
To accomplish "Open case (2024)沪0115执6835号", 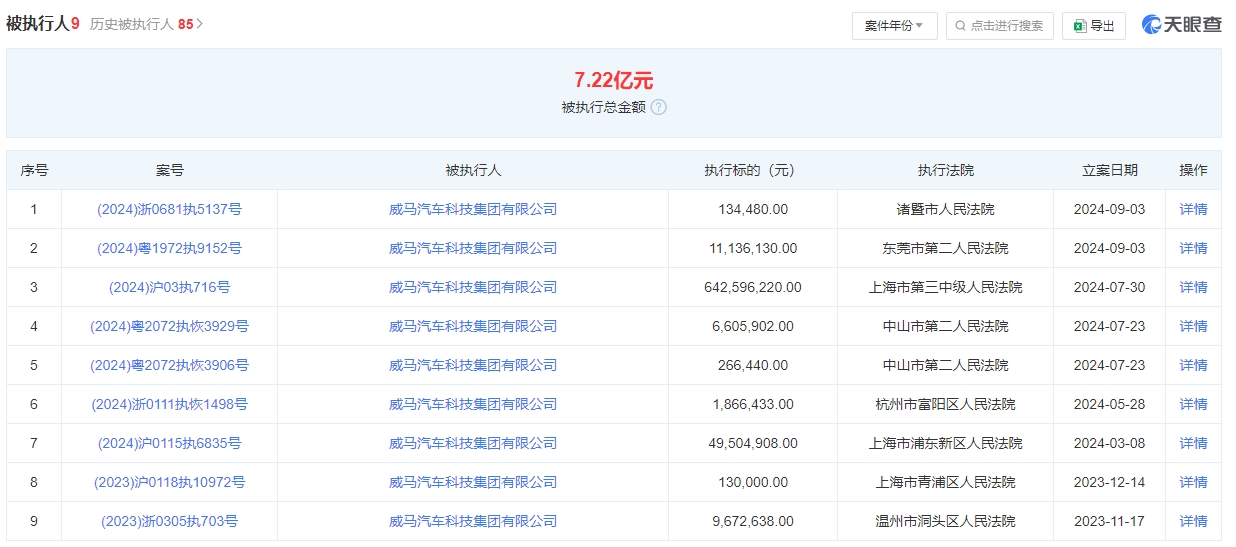I will tap(169, 443).
